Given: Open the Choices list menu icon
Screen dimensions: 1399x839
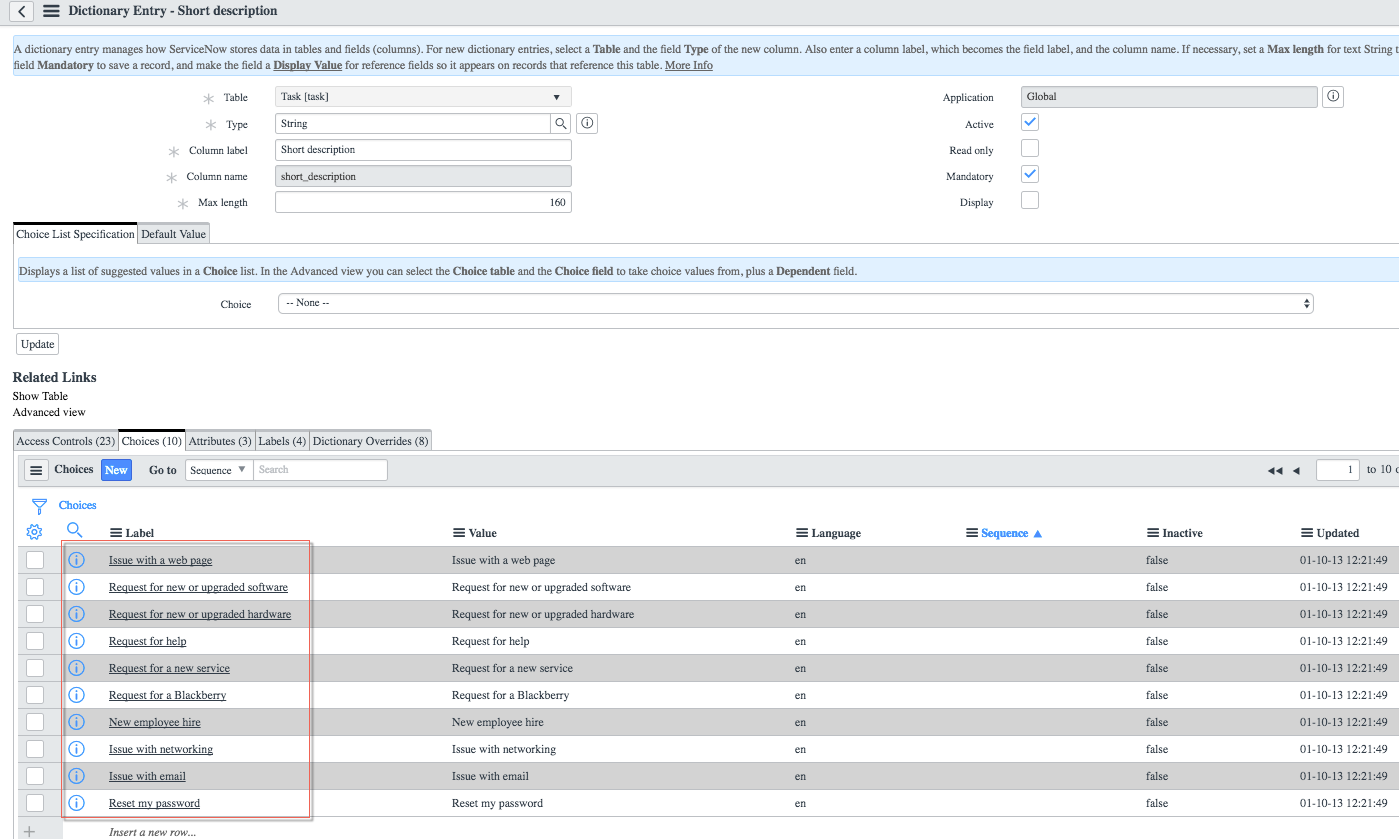Looking at the screenshot, I should [x=35, y=470].
